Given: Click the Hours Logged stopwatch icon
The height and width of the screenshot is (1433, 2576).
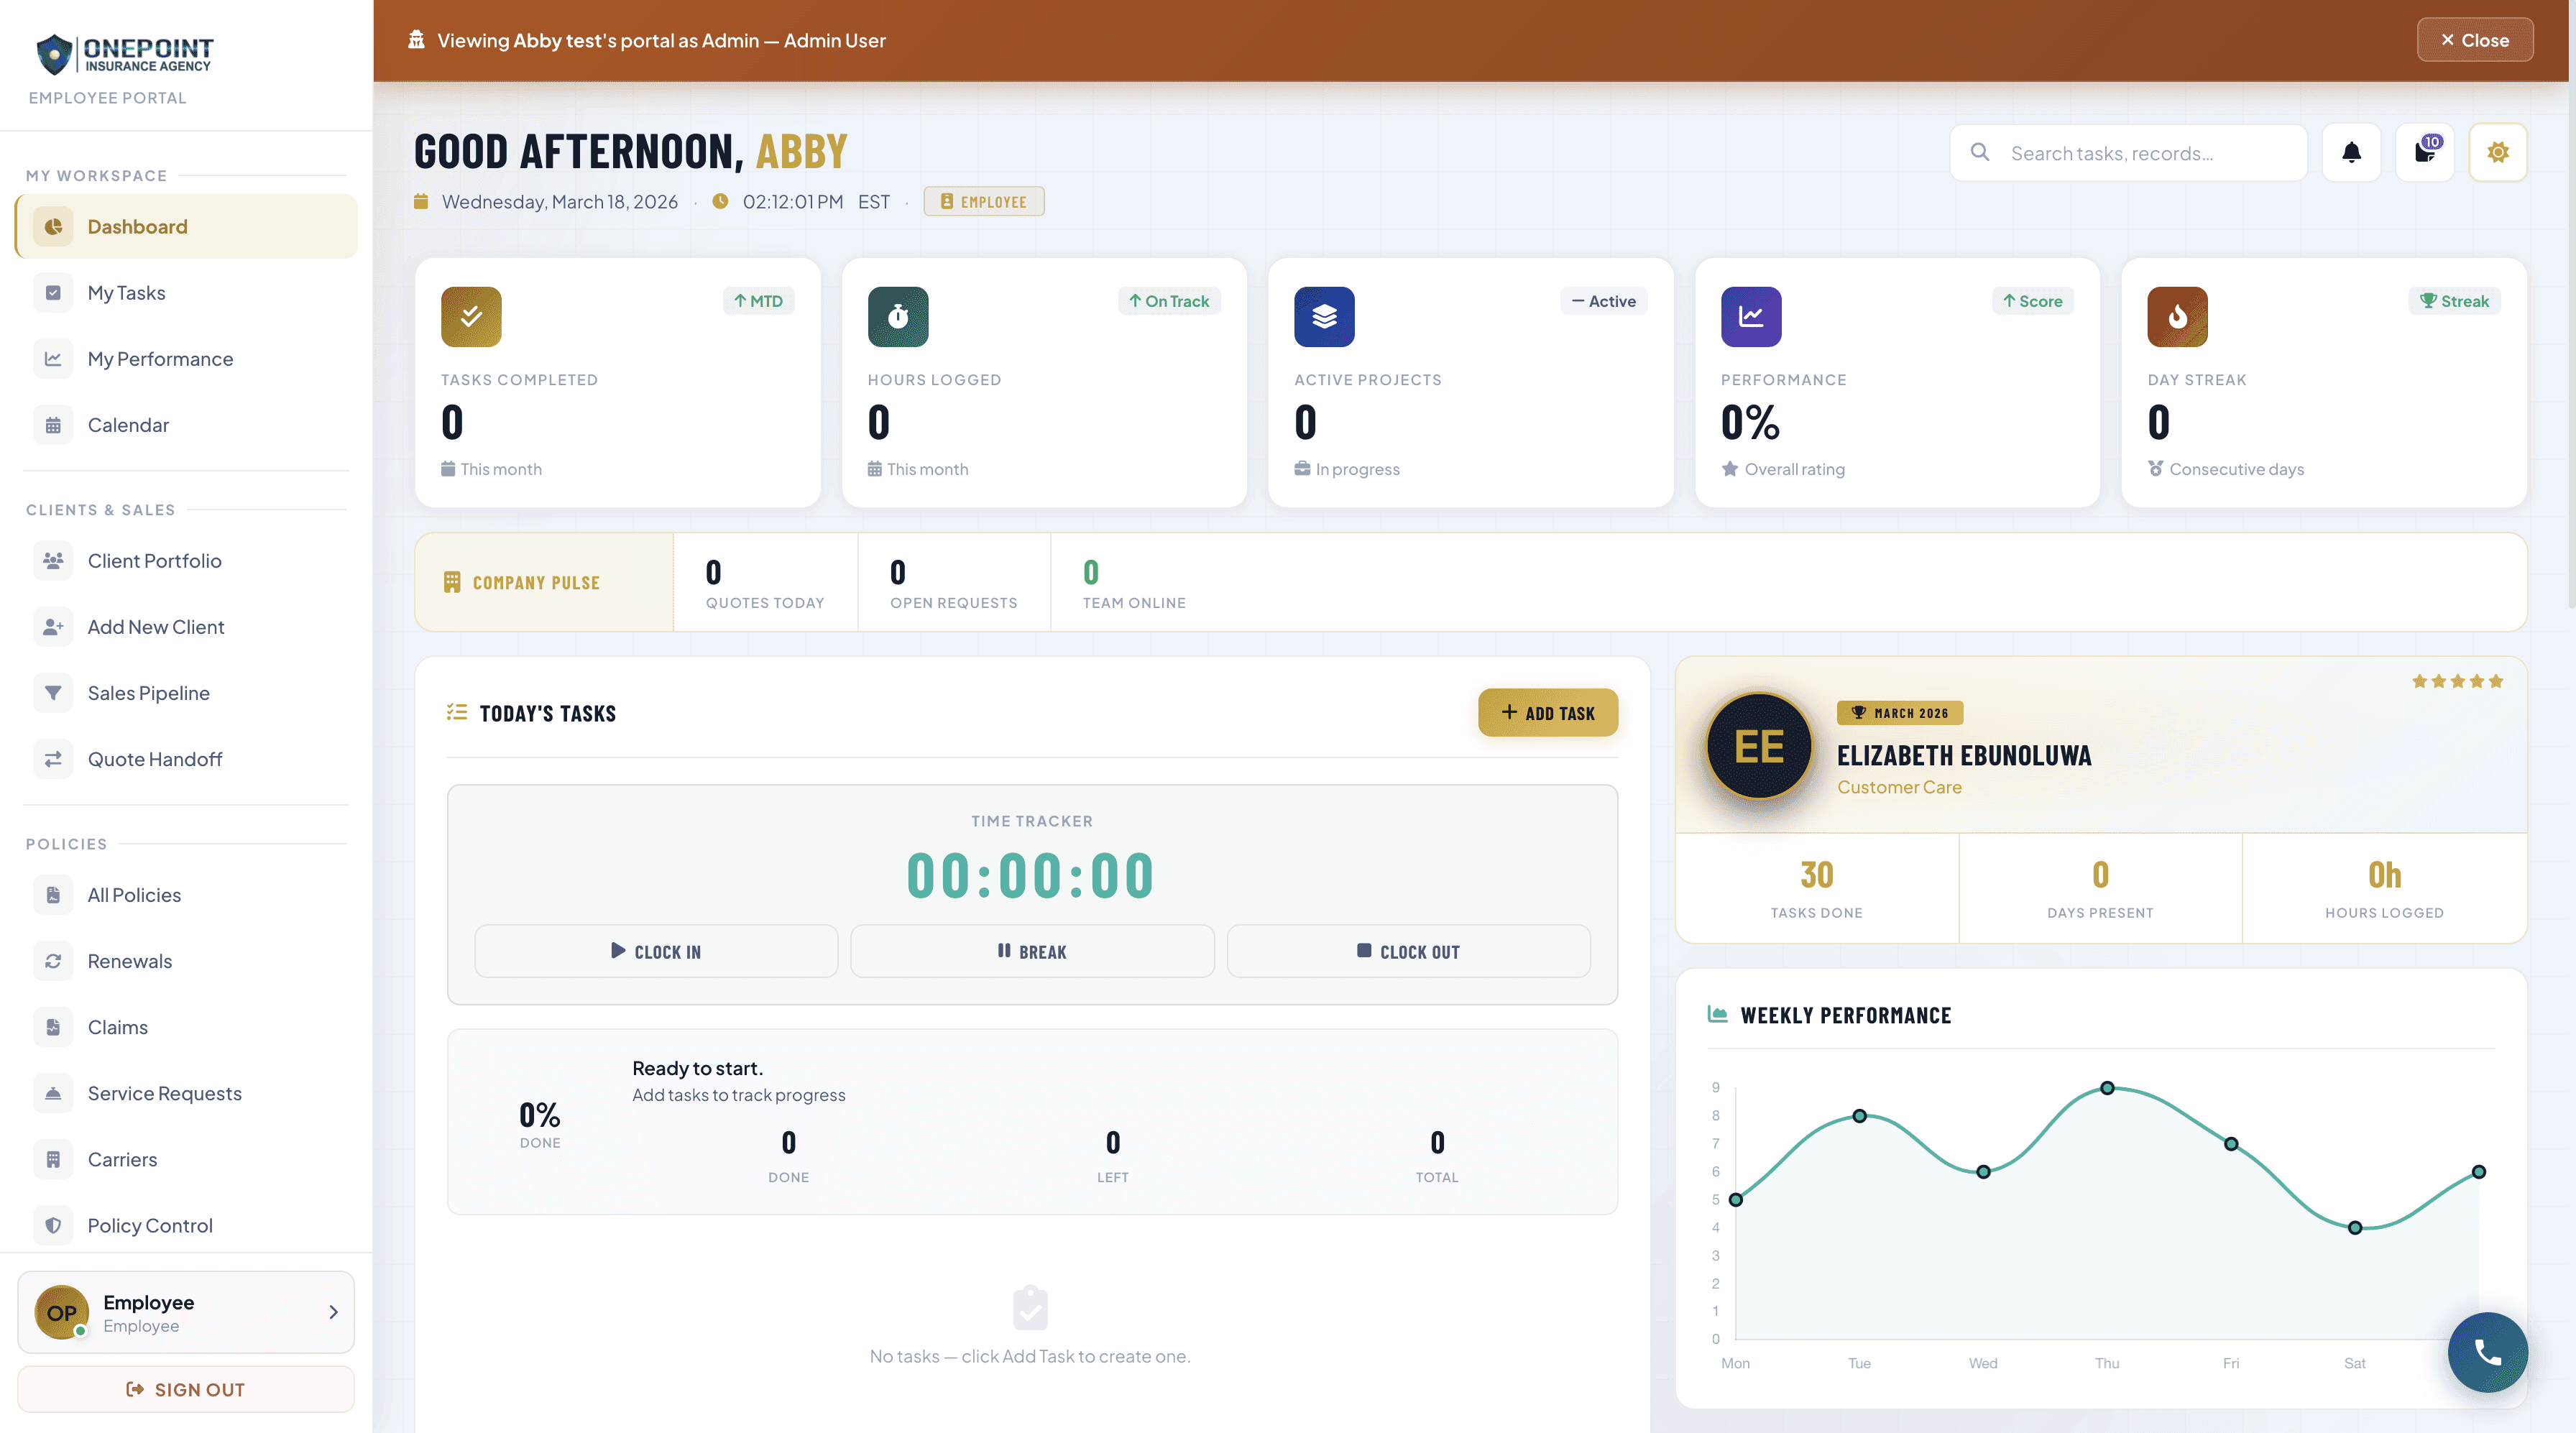Looking at the screenshot, I should coord(898,317).
